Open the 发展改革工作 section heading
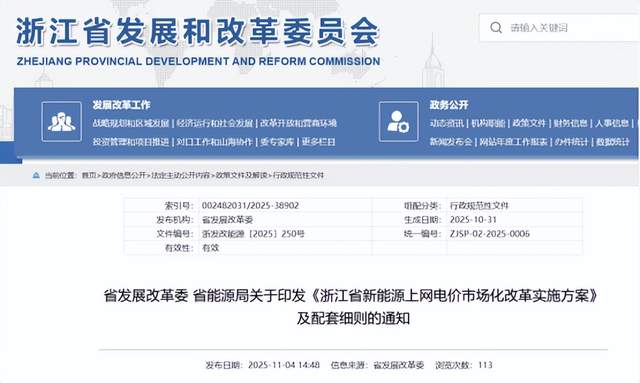The width and height of the screenshot is (640, 383). coord(121,105)
